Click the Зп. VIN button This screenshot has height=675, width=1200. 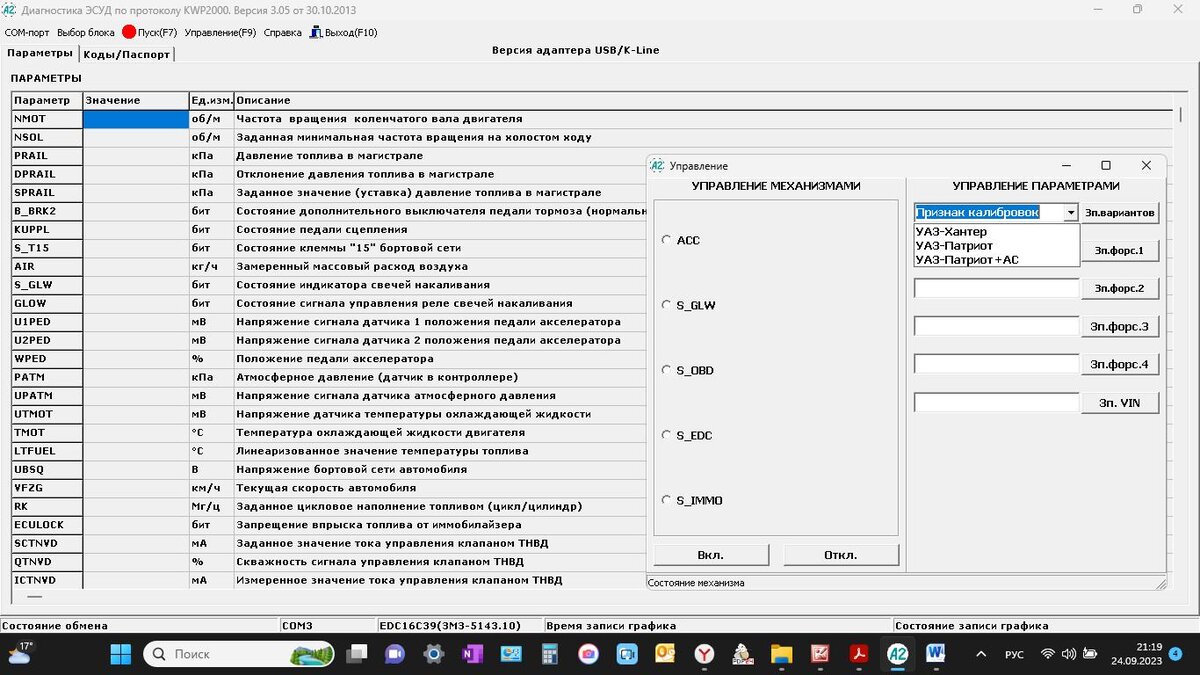pyautogui.click(x=1120, y=402)
